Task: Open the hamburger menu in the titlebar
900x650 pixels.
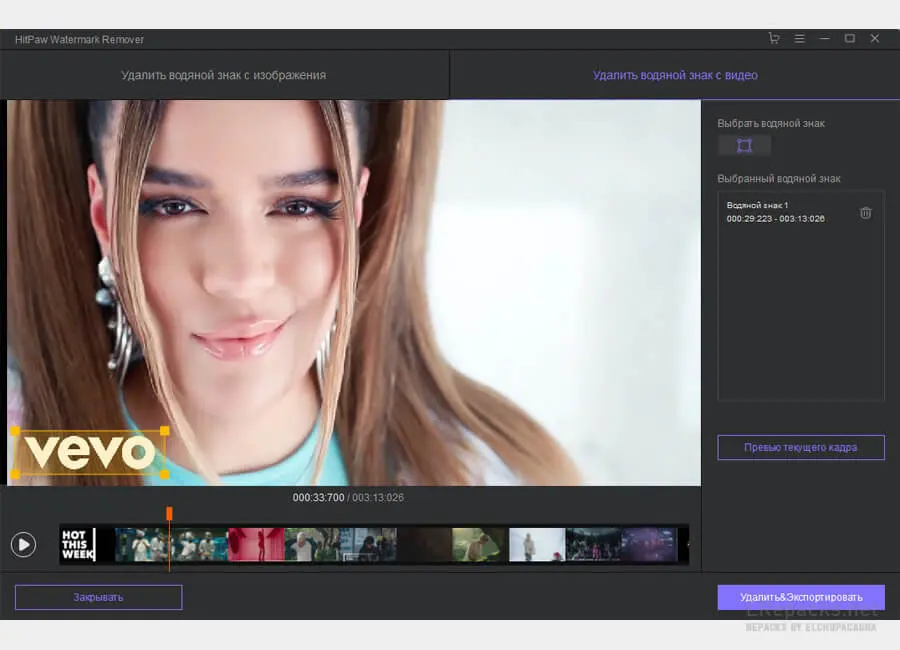Action: point(799,38)
